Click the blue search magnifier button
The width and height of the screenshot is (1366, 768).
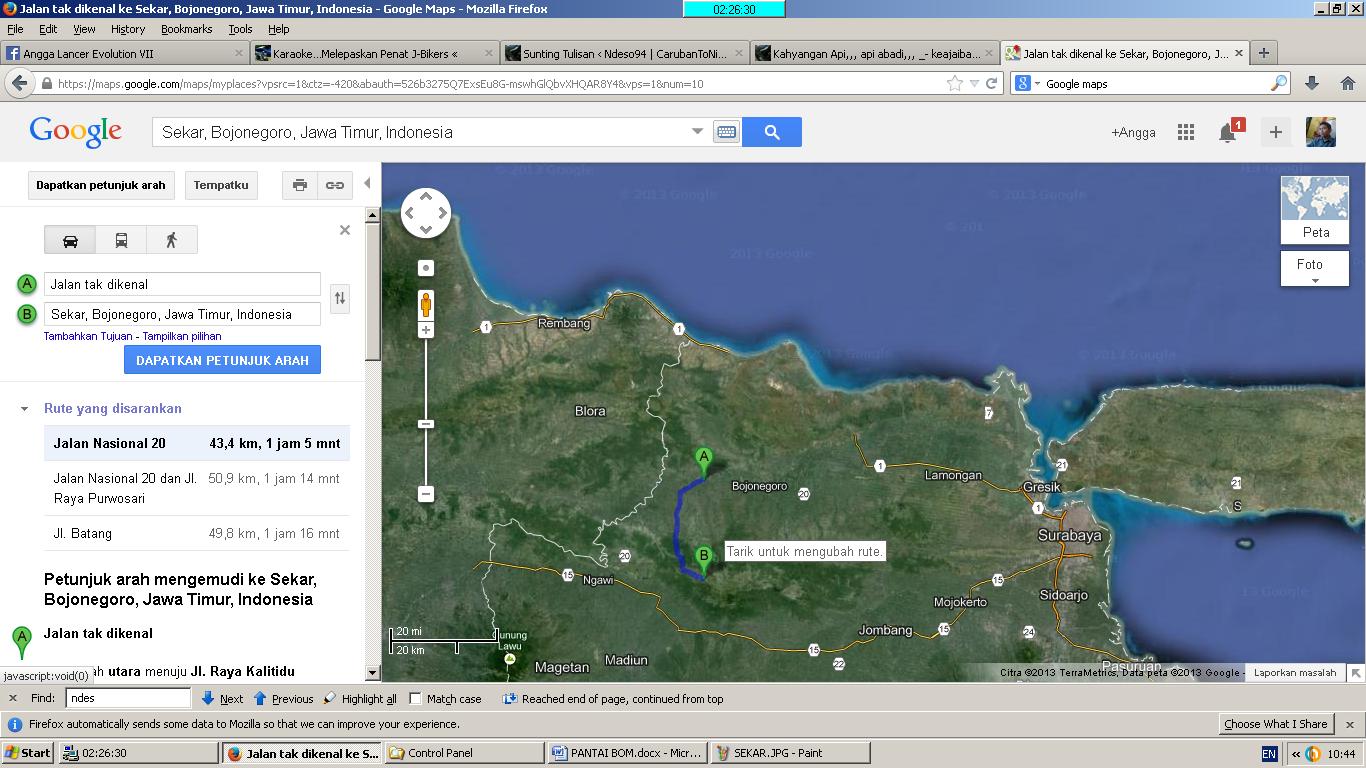coord(771,132)
